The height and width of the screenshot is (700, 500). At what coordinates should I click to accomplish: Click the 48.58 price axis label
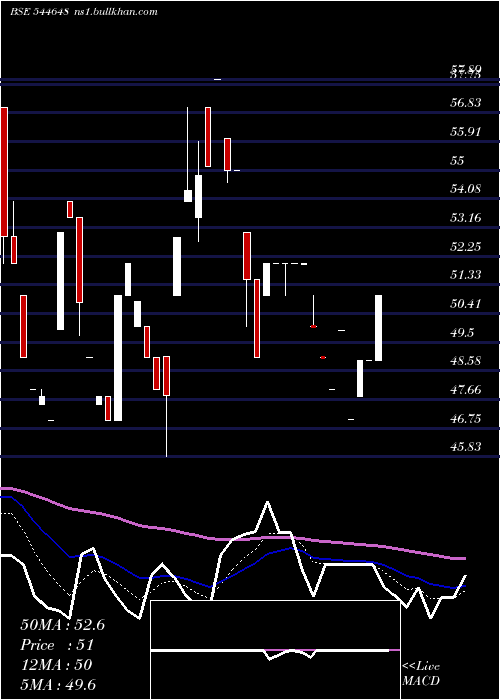pos(466,361)
